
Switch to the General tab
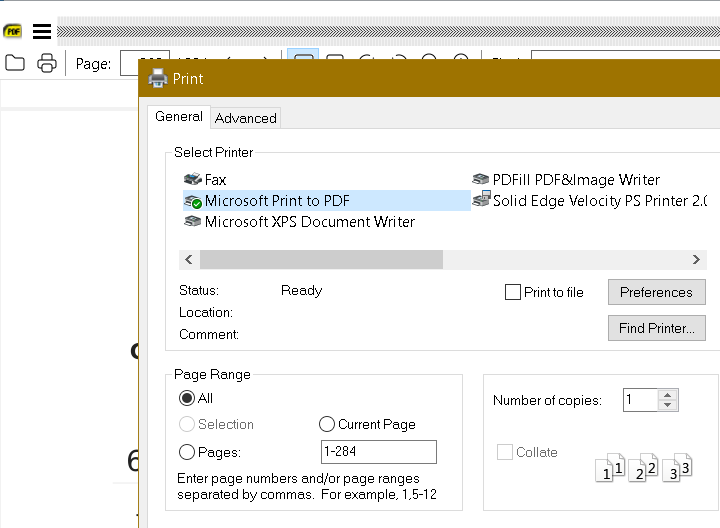coord(179,117)
